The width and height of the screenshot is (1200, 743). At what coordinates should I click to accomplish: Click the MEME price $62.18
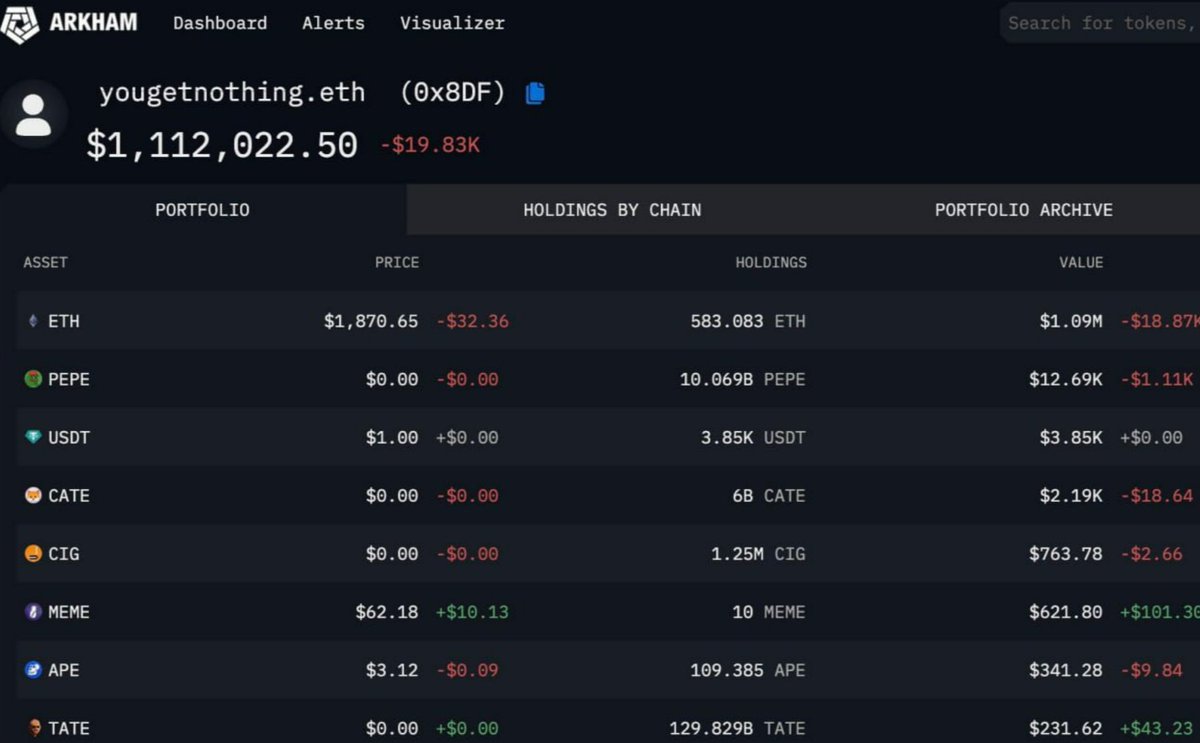tap(387, 611)
